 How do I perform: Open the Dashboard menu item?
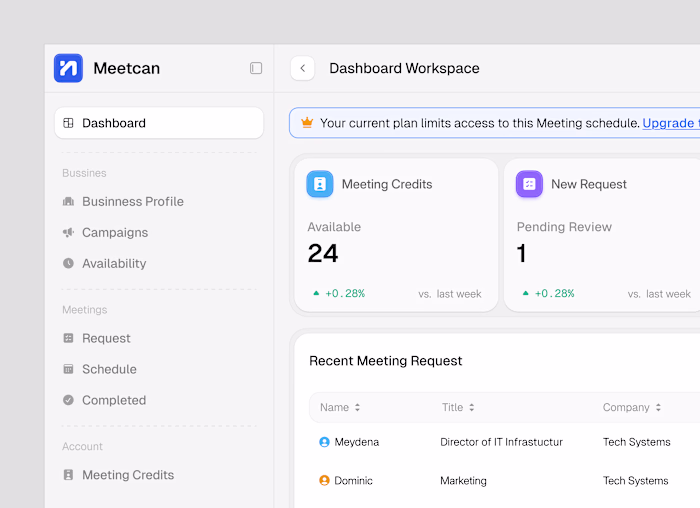coord(159,123)
